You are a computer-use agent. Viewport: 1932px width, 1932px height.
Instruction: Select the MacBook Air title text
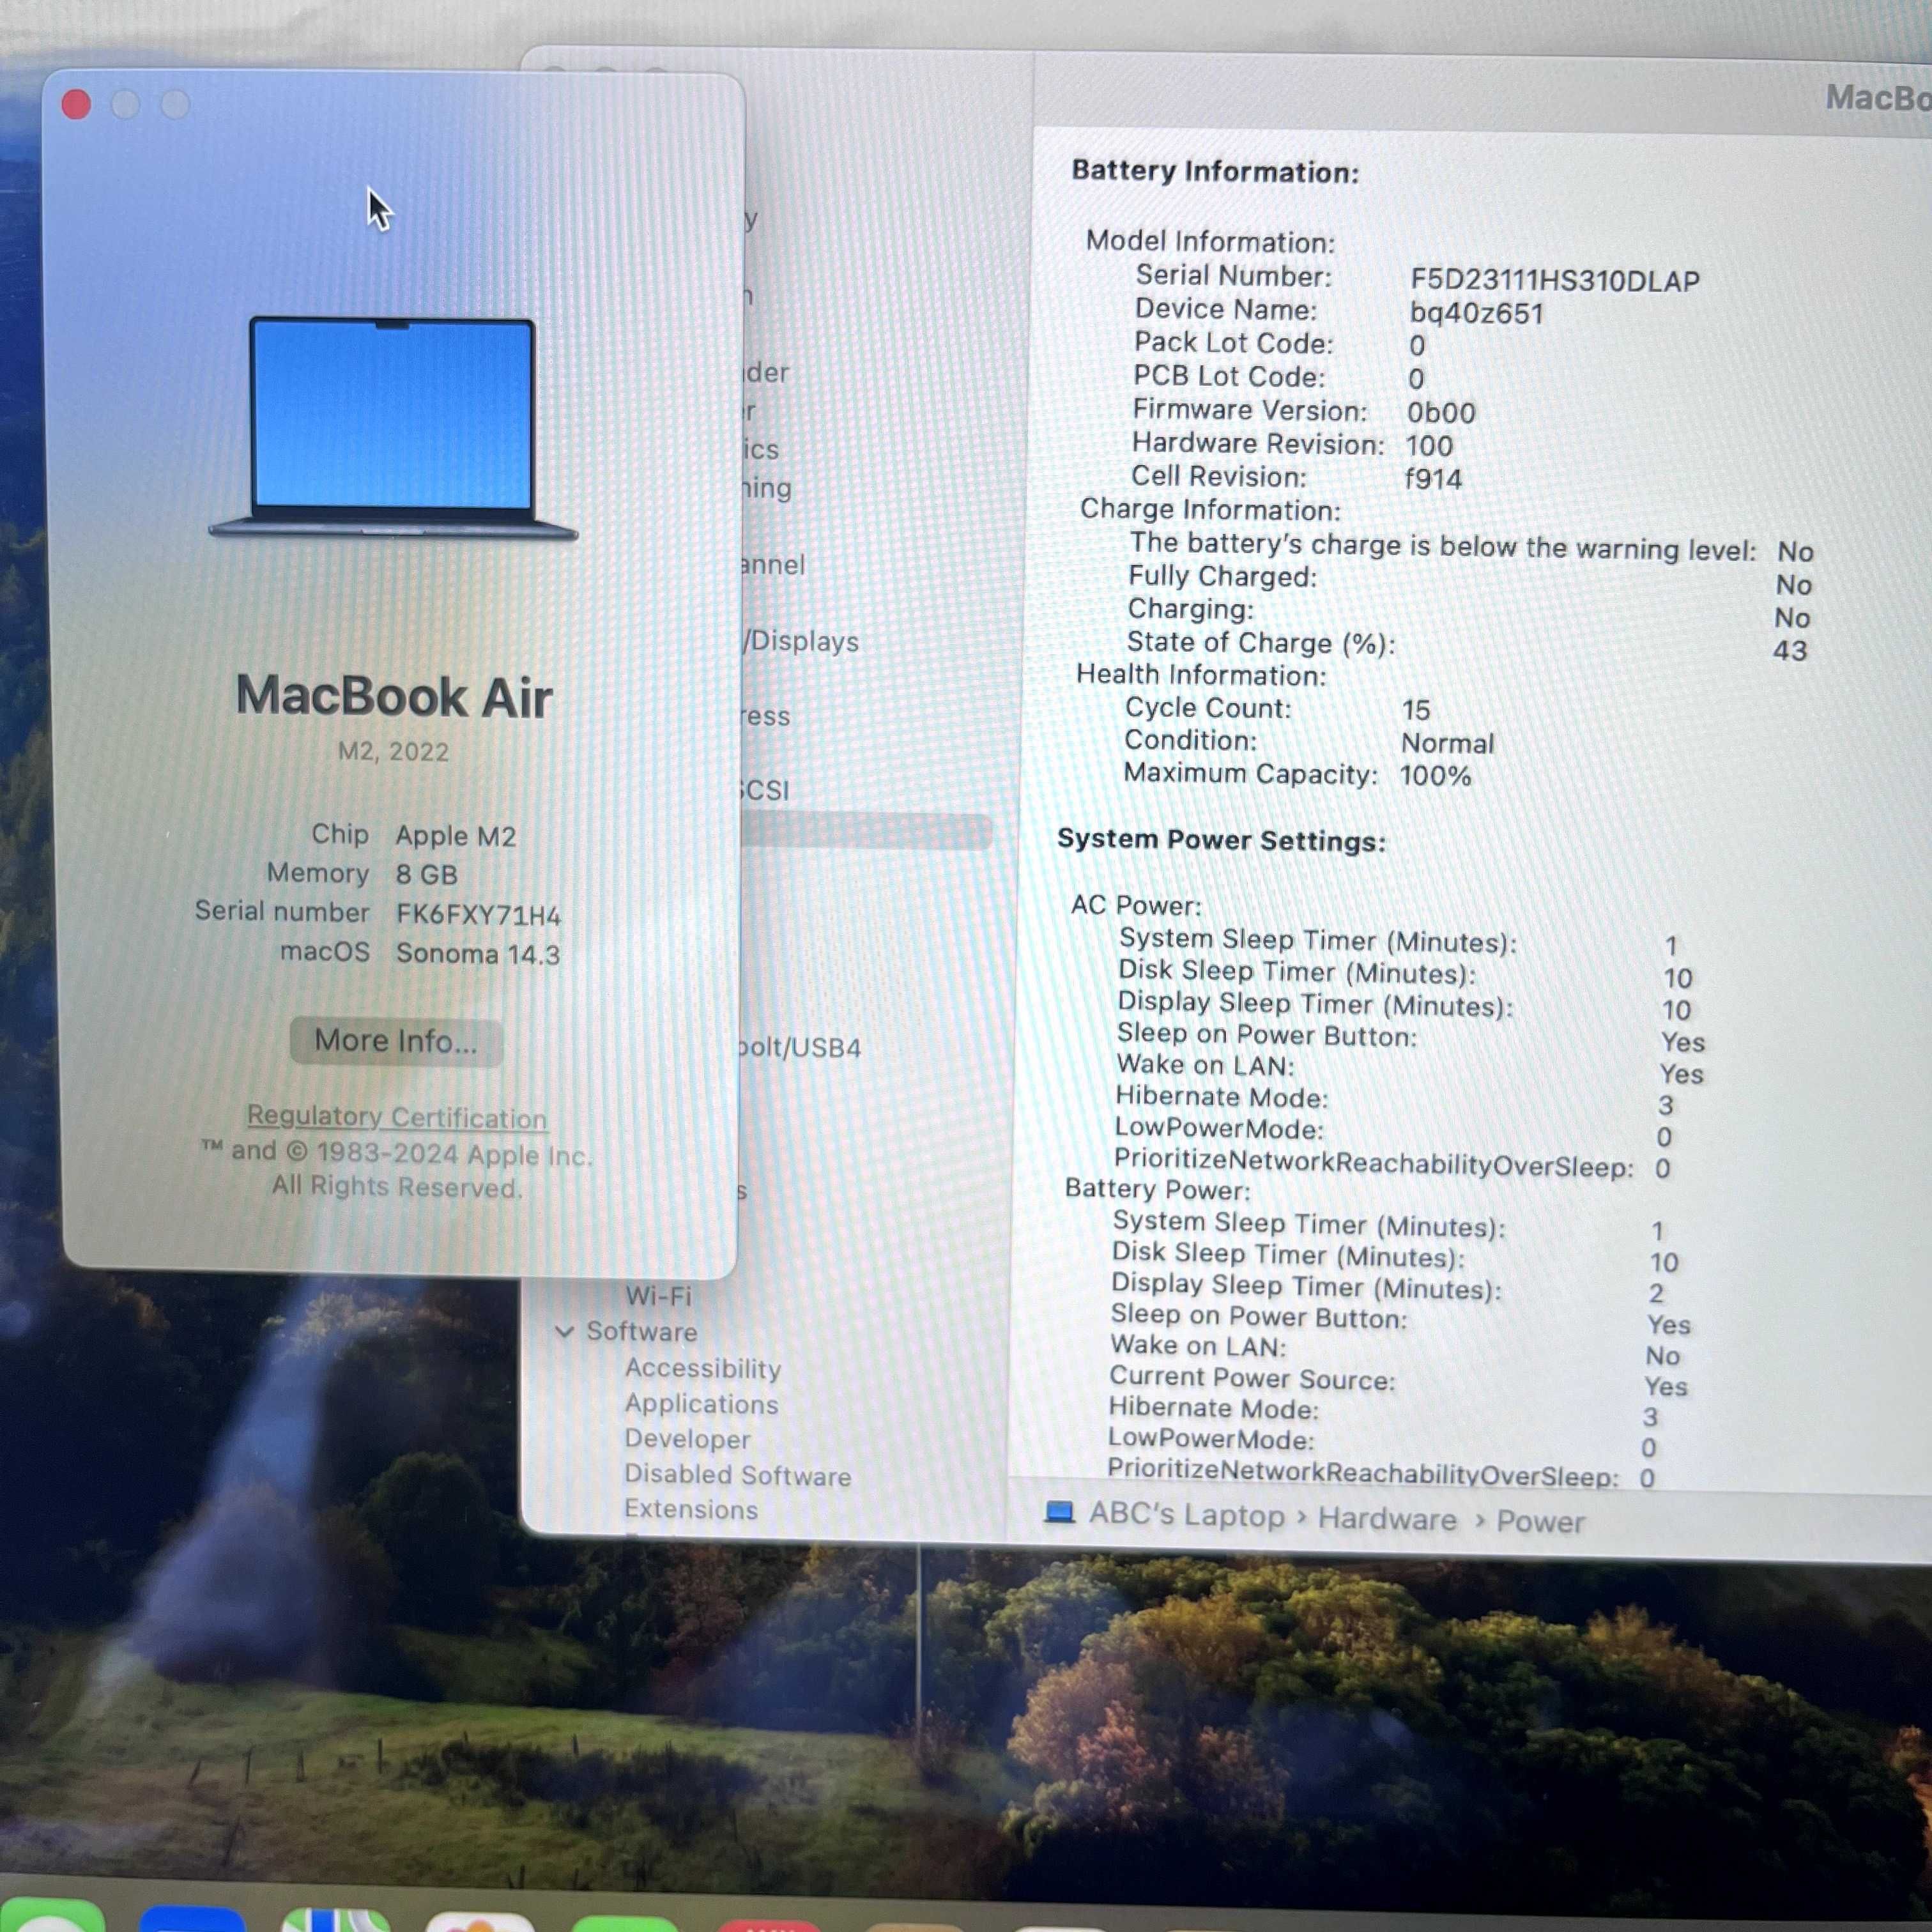coord(393,696)
